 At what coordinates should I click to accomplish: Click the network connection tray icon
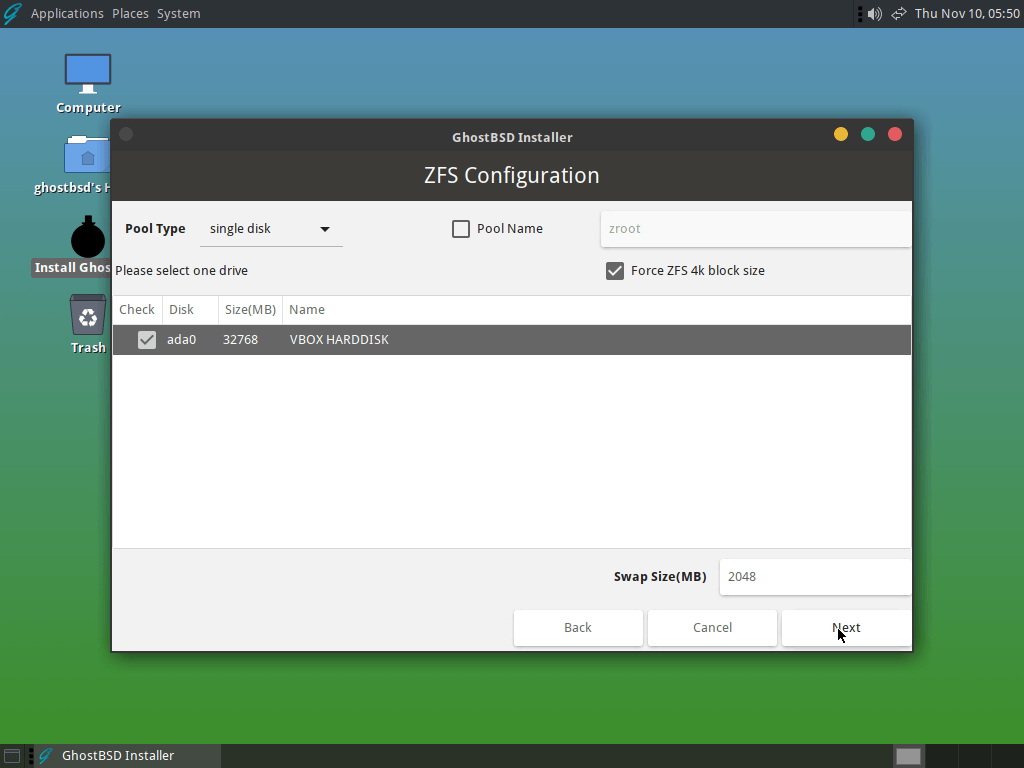[x=899, y=14]
